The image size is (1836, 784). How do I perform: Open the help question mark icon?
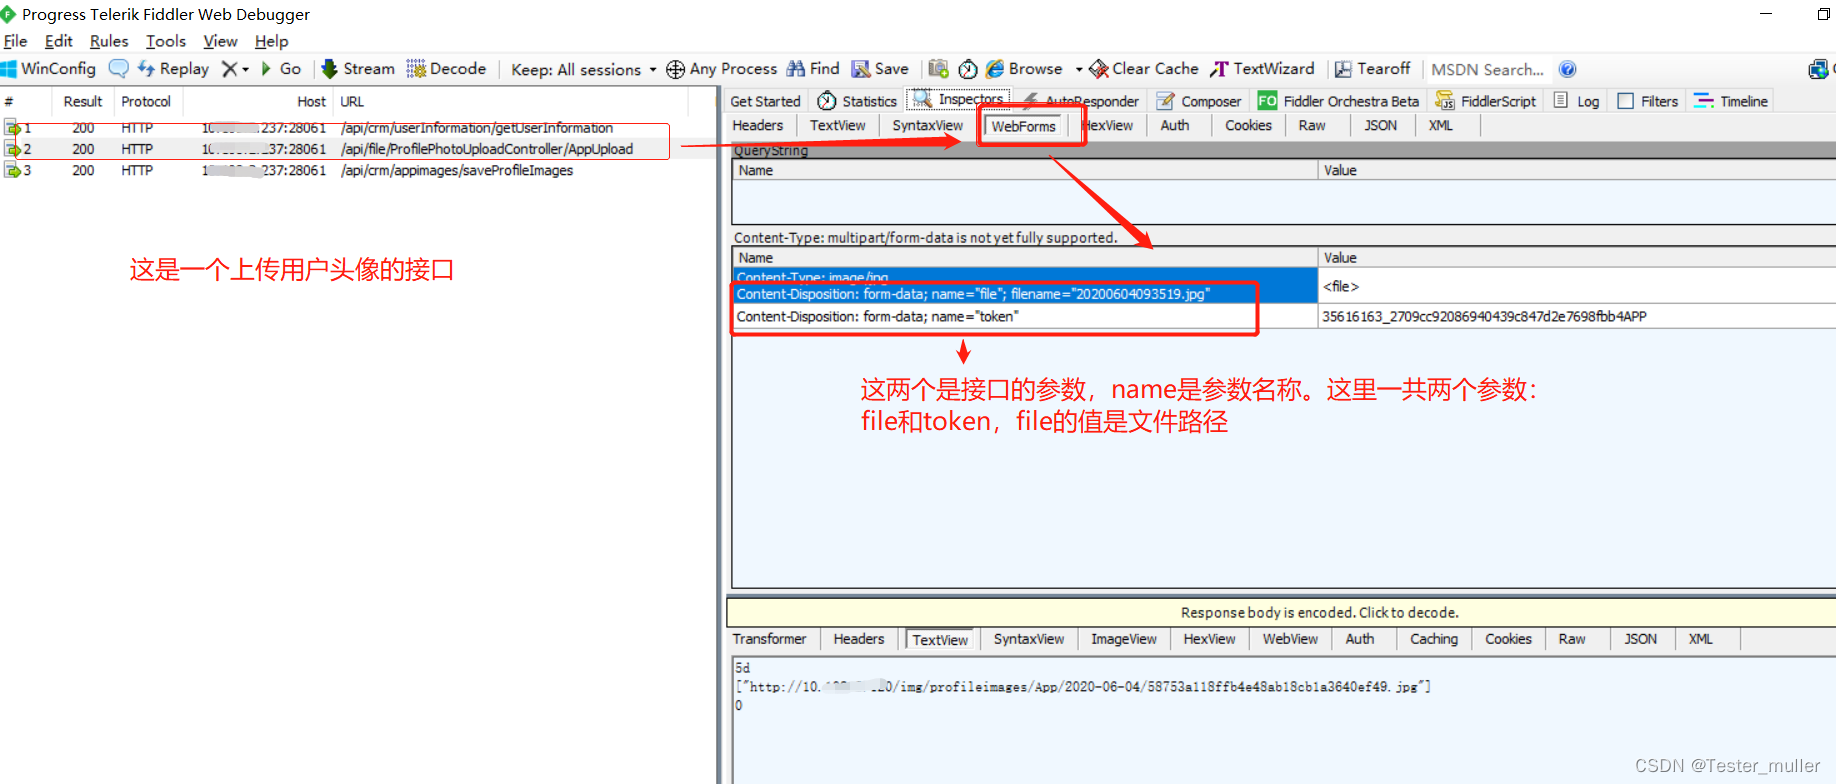pos(1567,69)
